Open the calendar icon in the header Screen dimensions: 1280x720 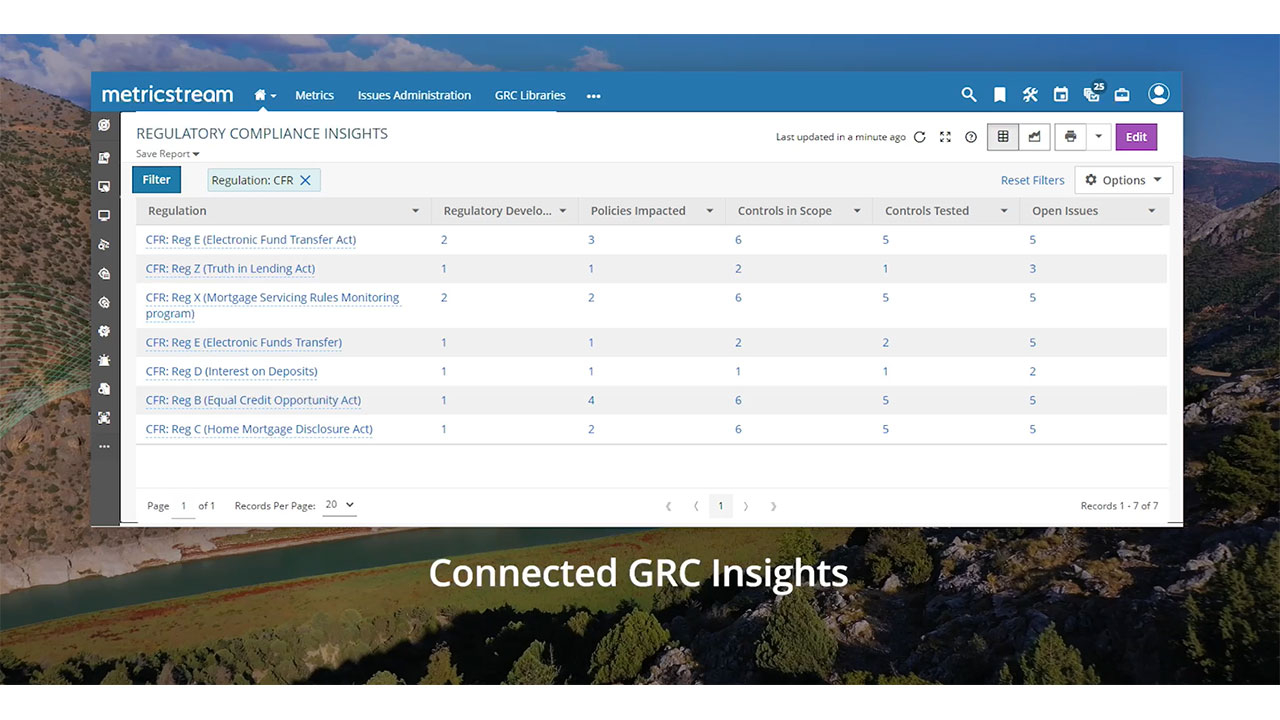[x=1061, y=95]
